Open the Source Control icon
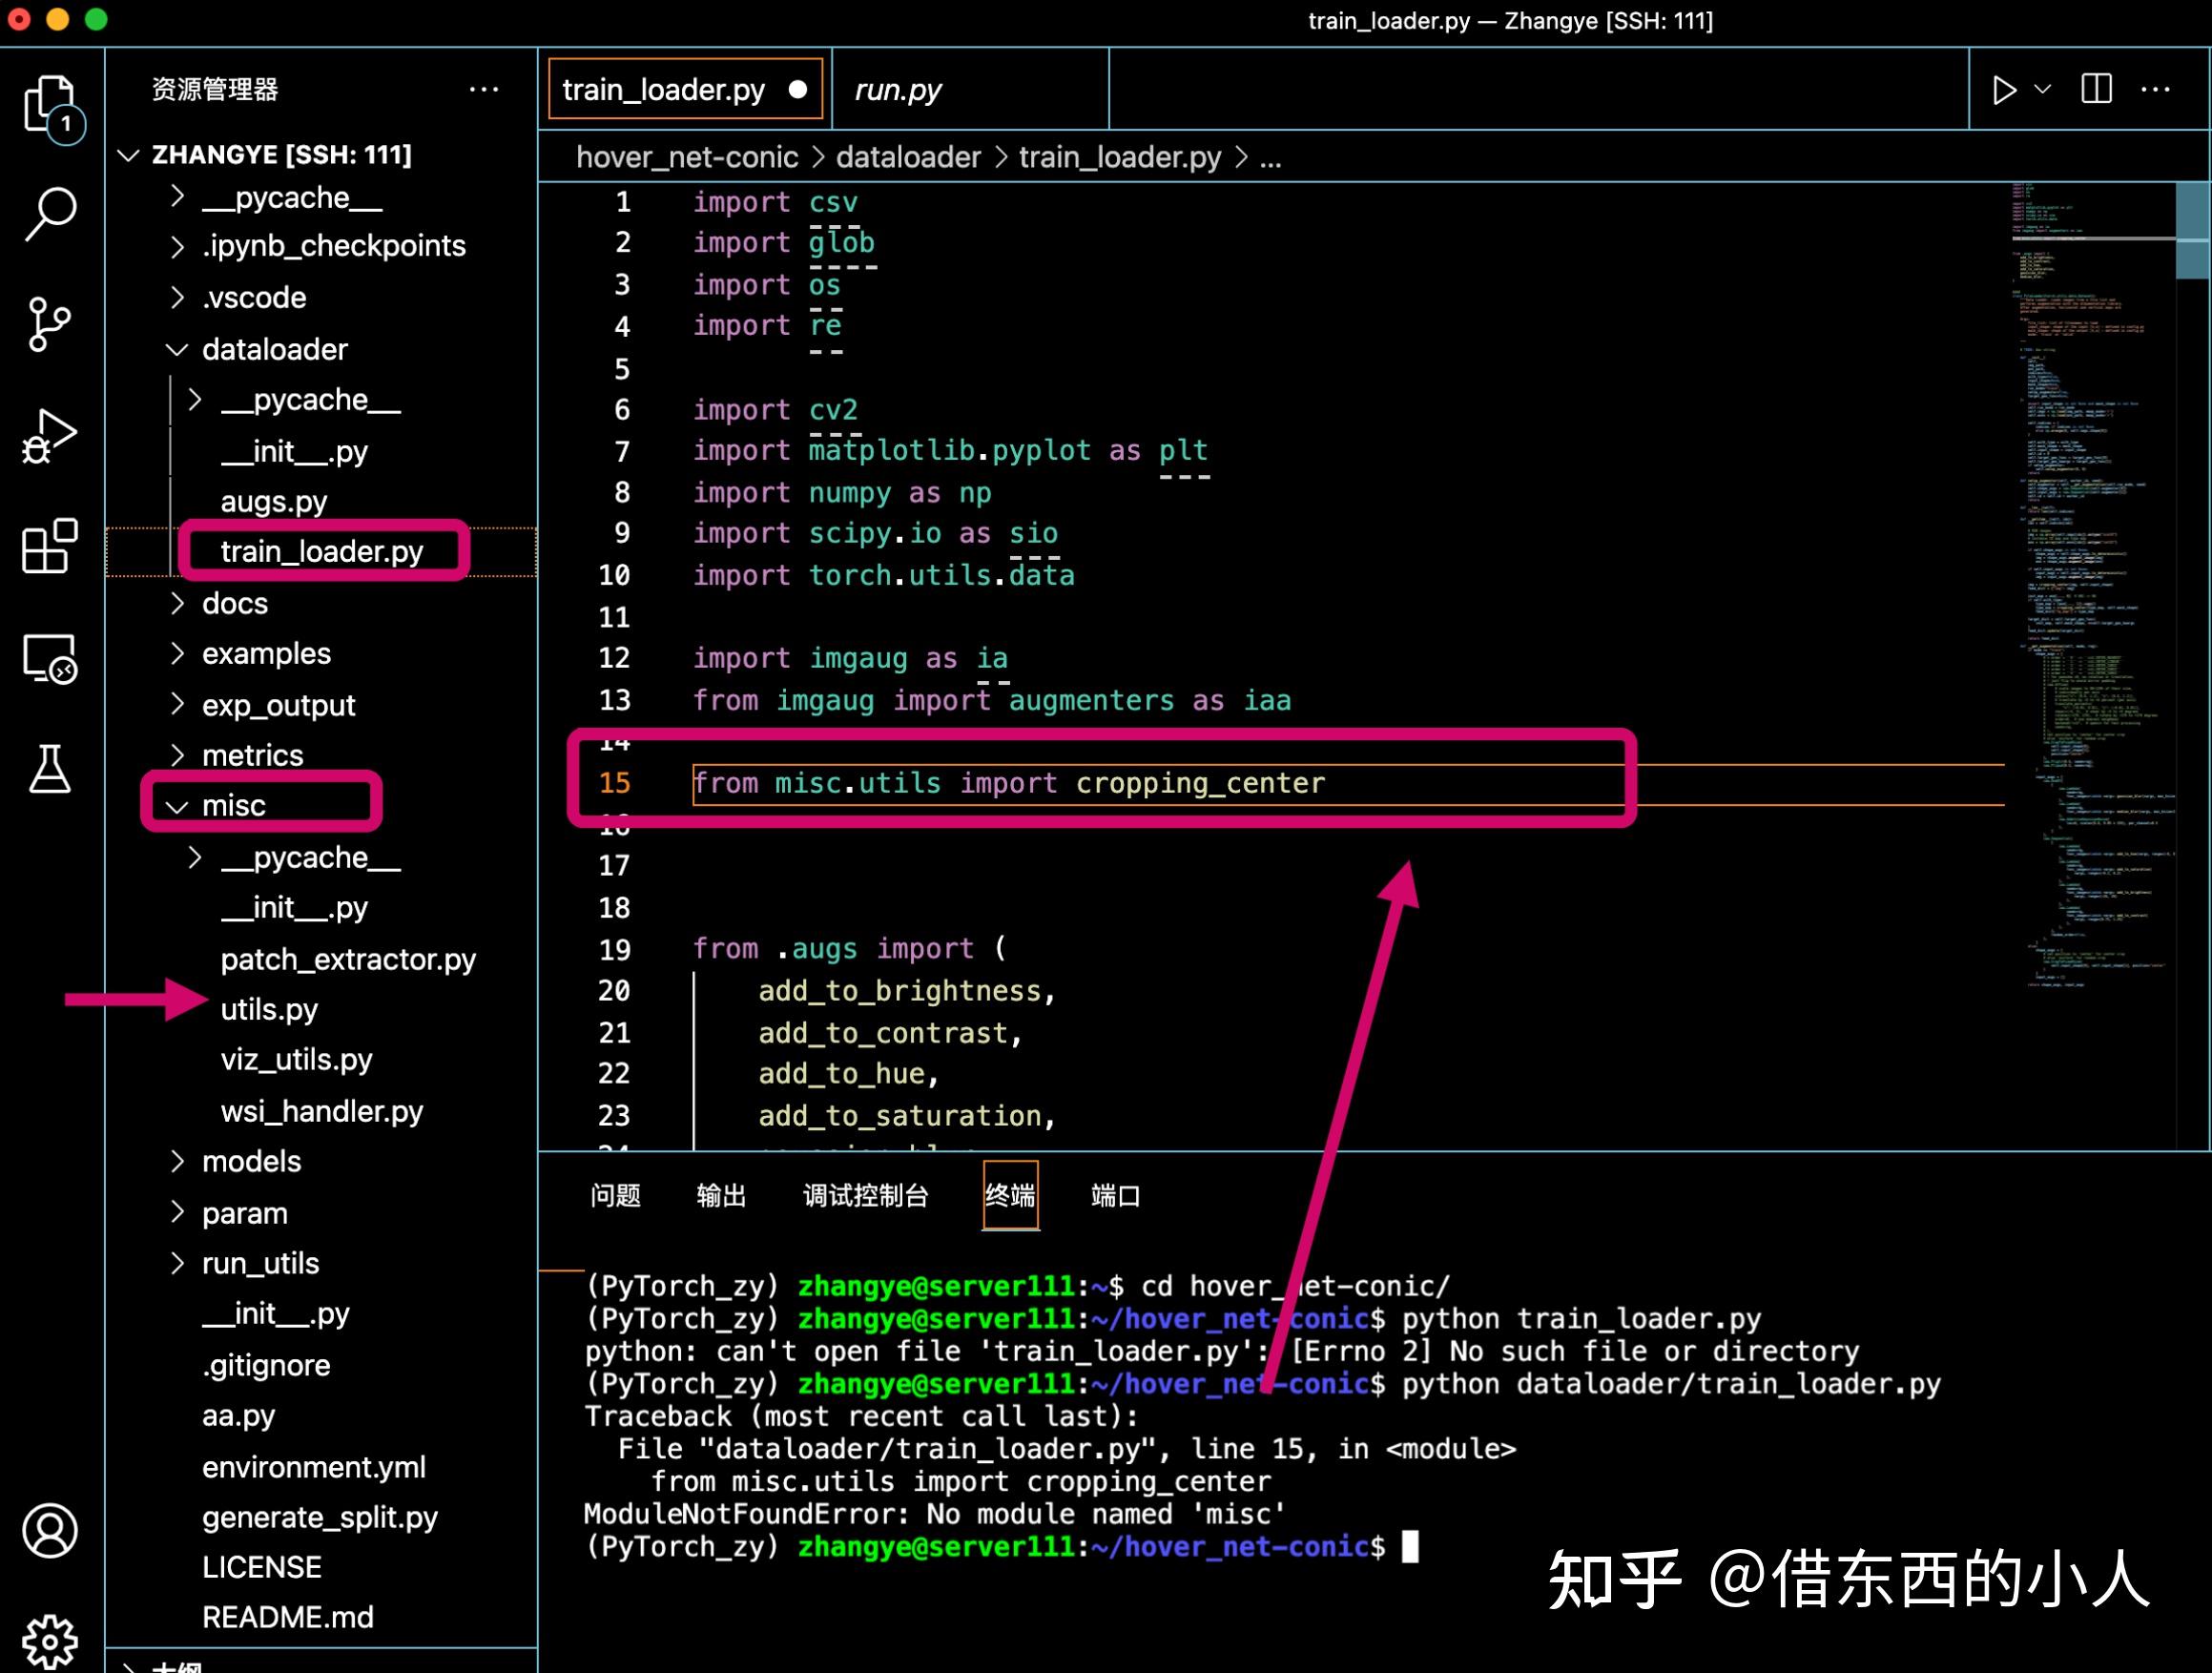Viewport: 2212px width, 1673px height. [x=48, y=322]
